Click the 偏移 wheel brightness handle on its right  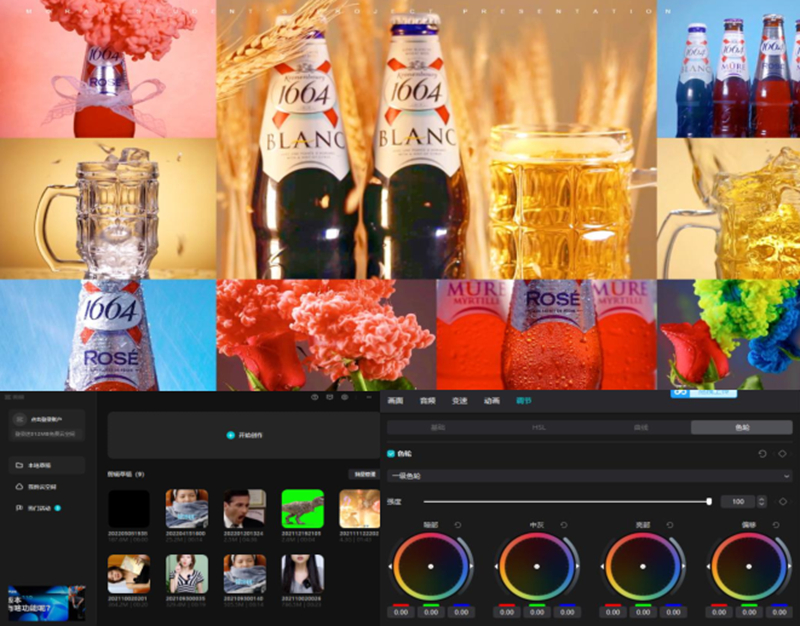coord(790,566)
